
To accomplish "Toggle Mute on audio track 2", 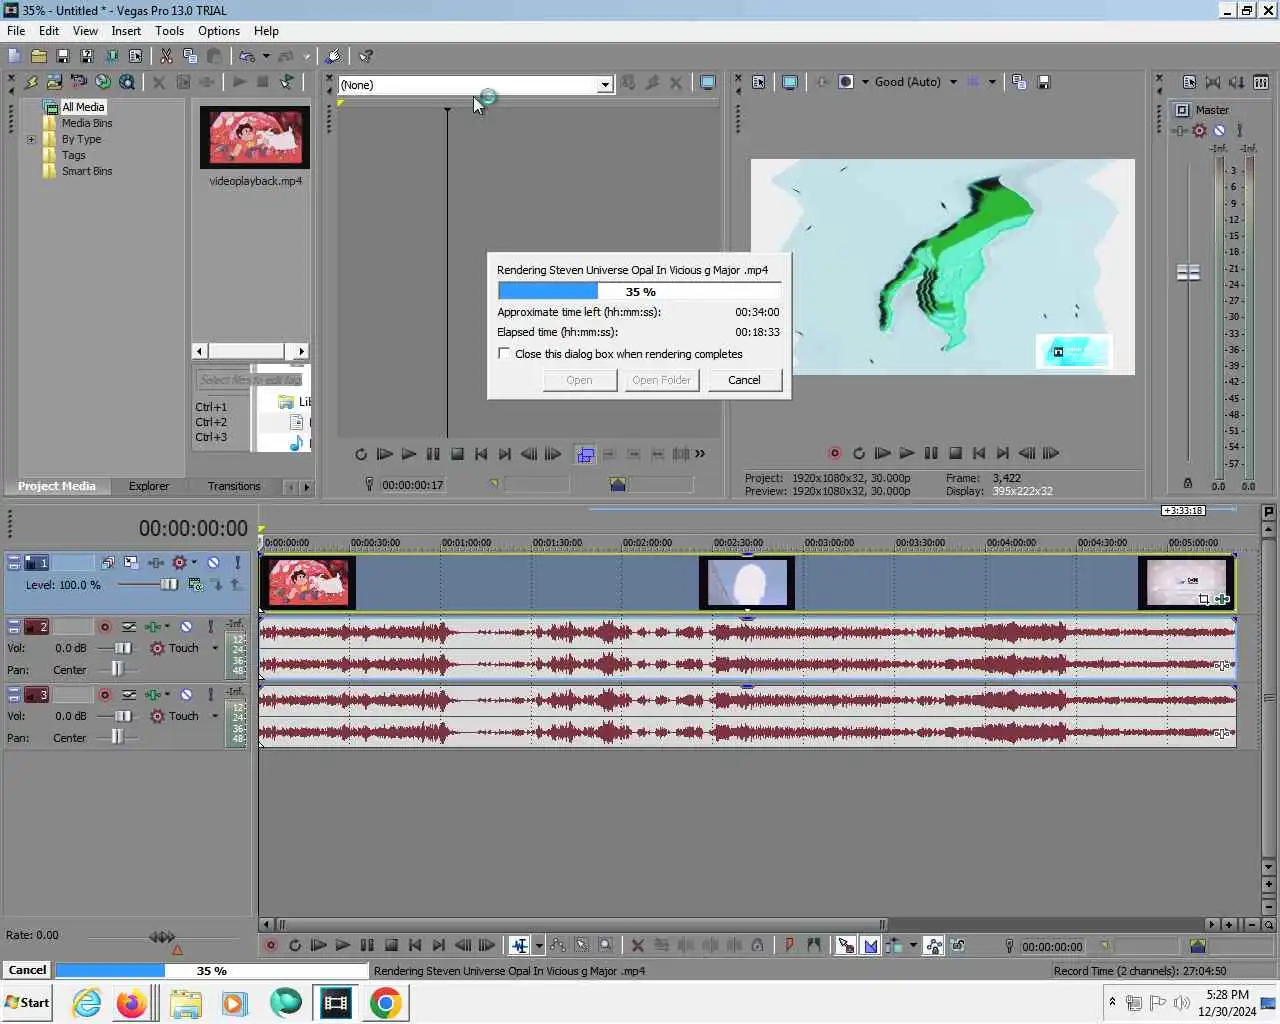I will (186, 627).
